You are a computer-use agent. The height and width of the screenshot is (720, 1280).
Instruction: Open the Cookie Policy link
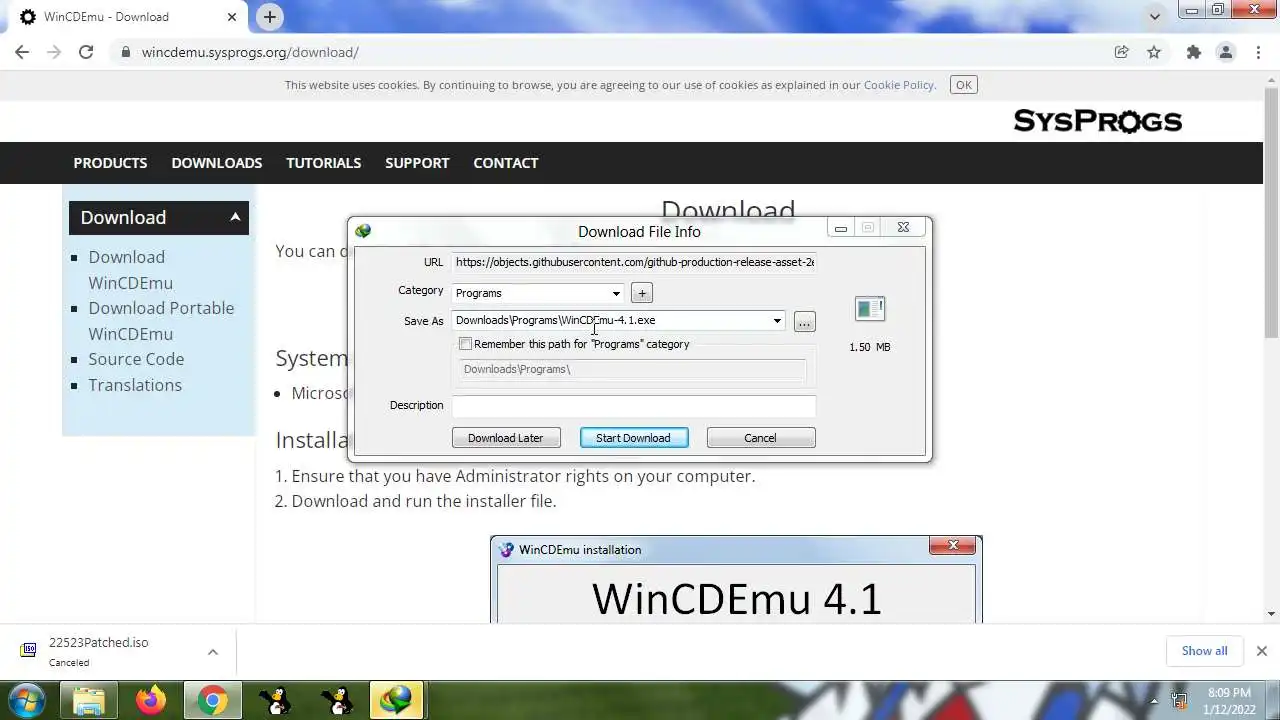tap(898, 85)
